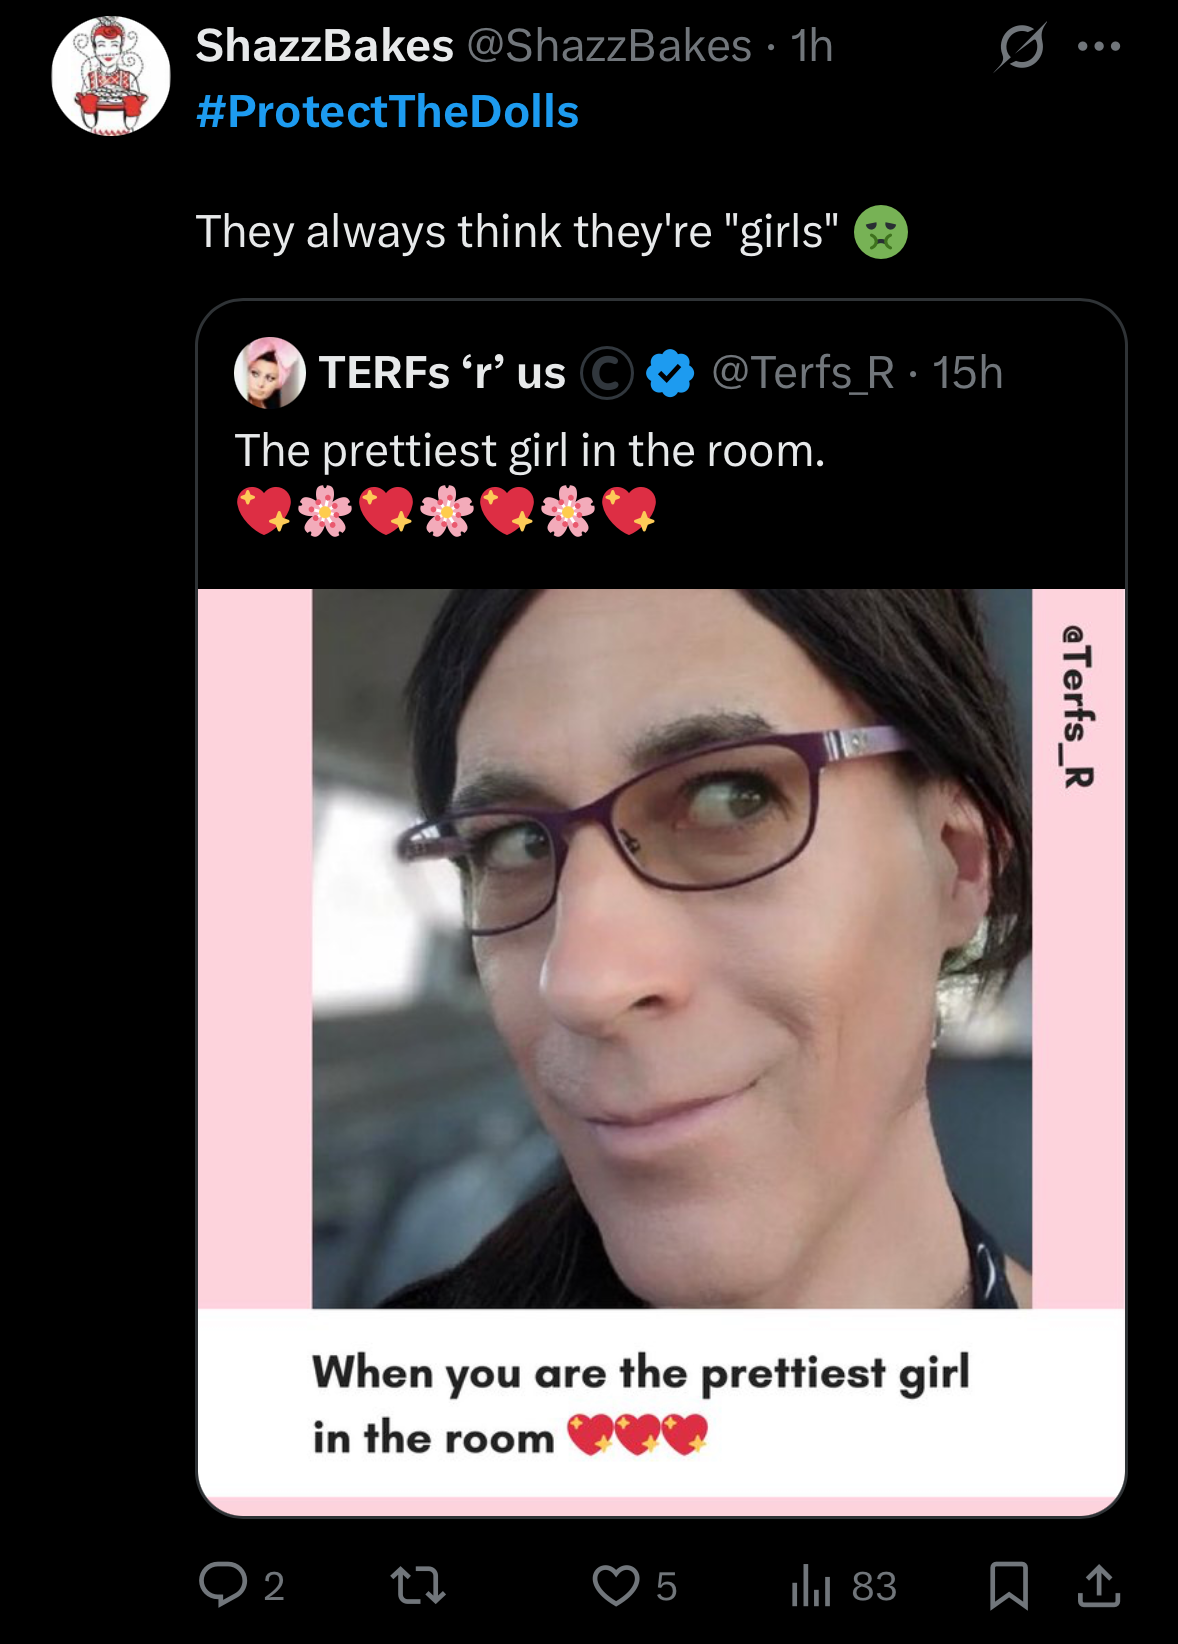Click the 1h post timestamp
Image resolution: width=1178 pixels, height=1644 pixels.
(811, 46)
